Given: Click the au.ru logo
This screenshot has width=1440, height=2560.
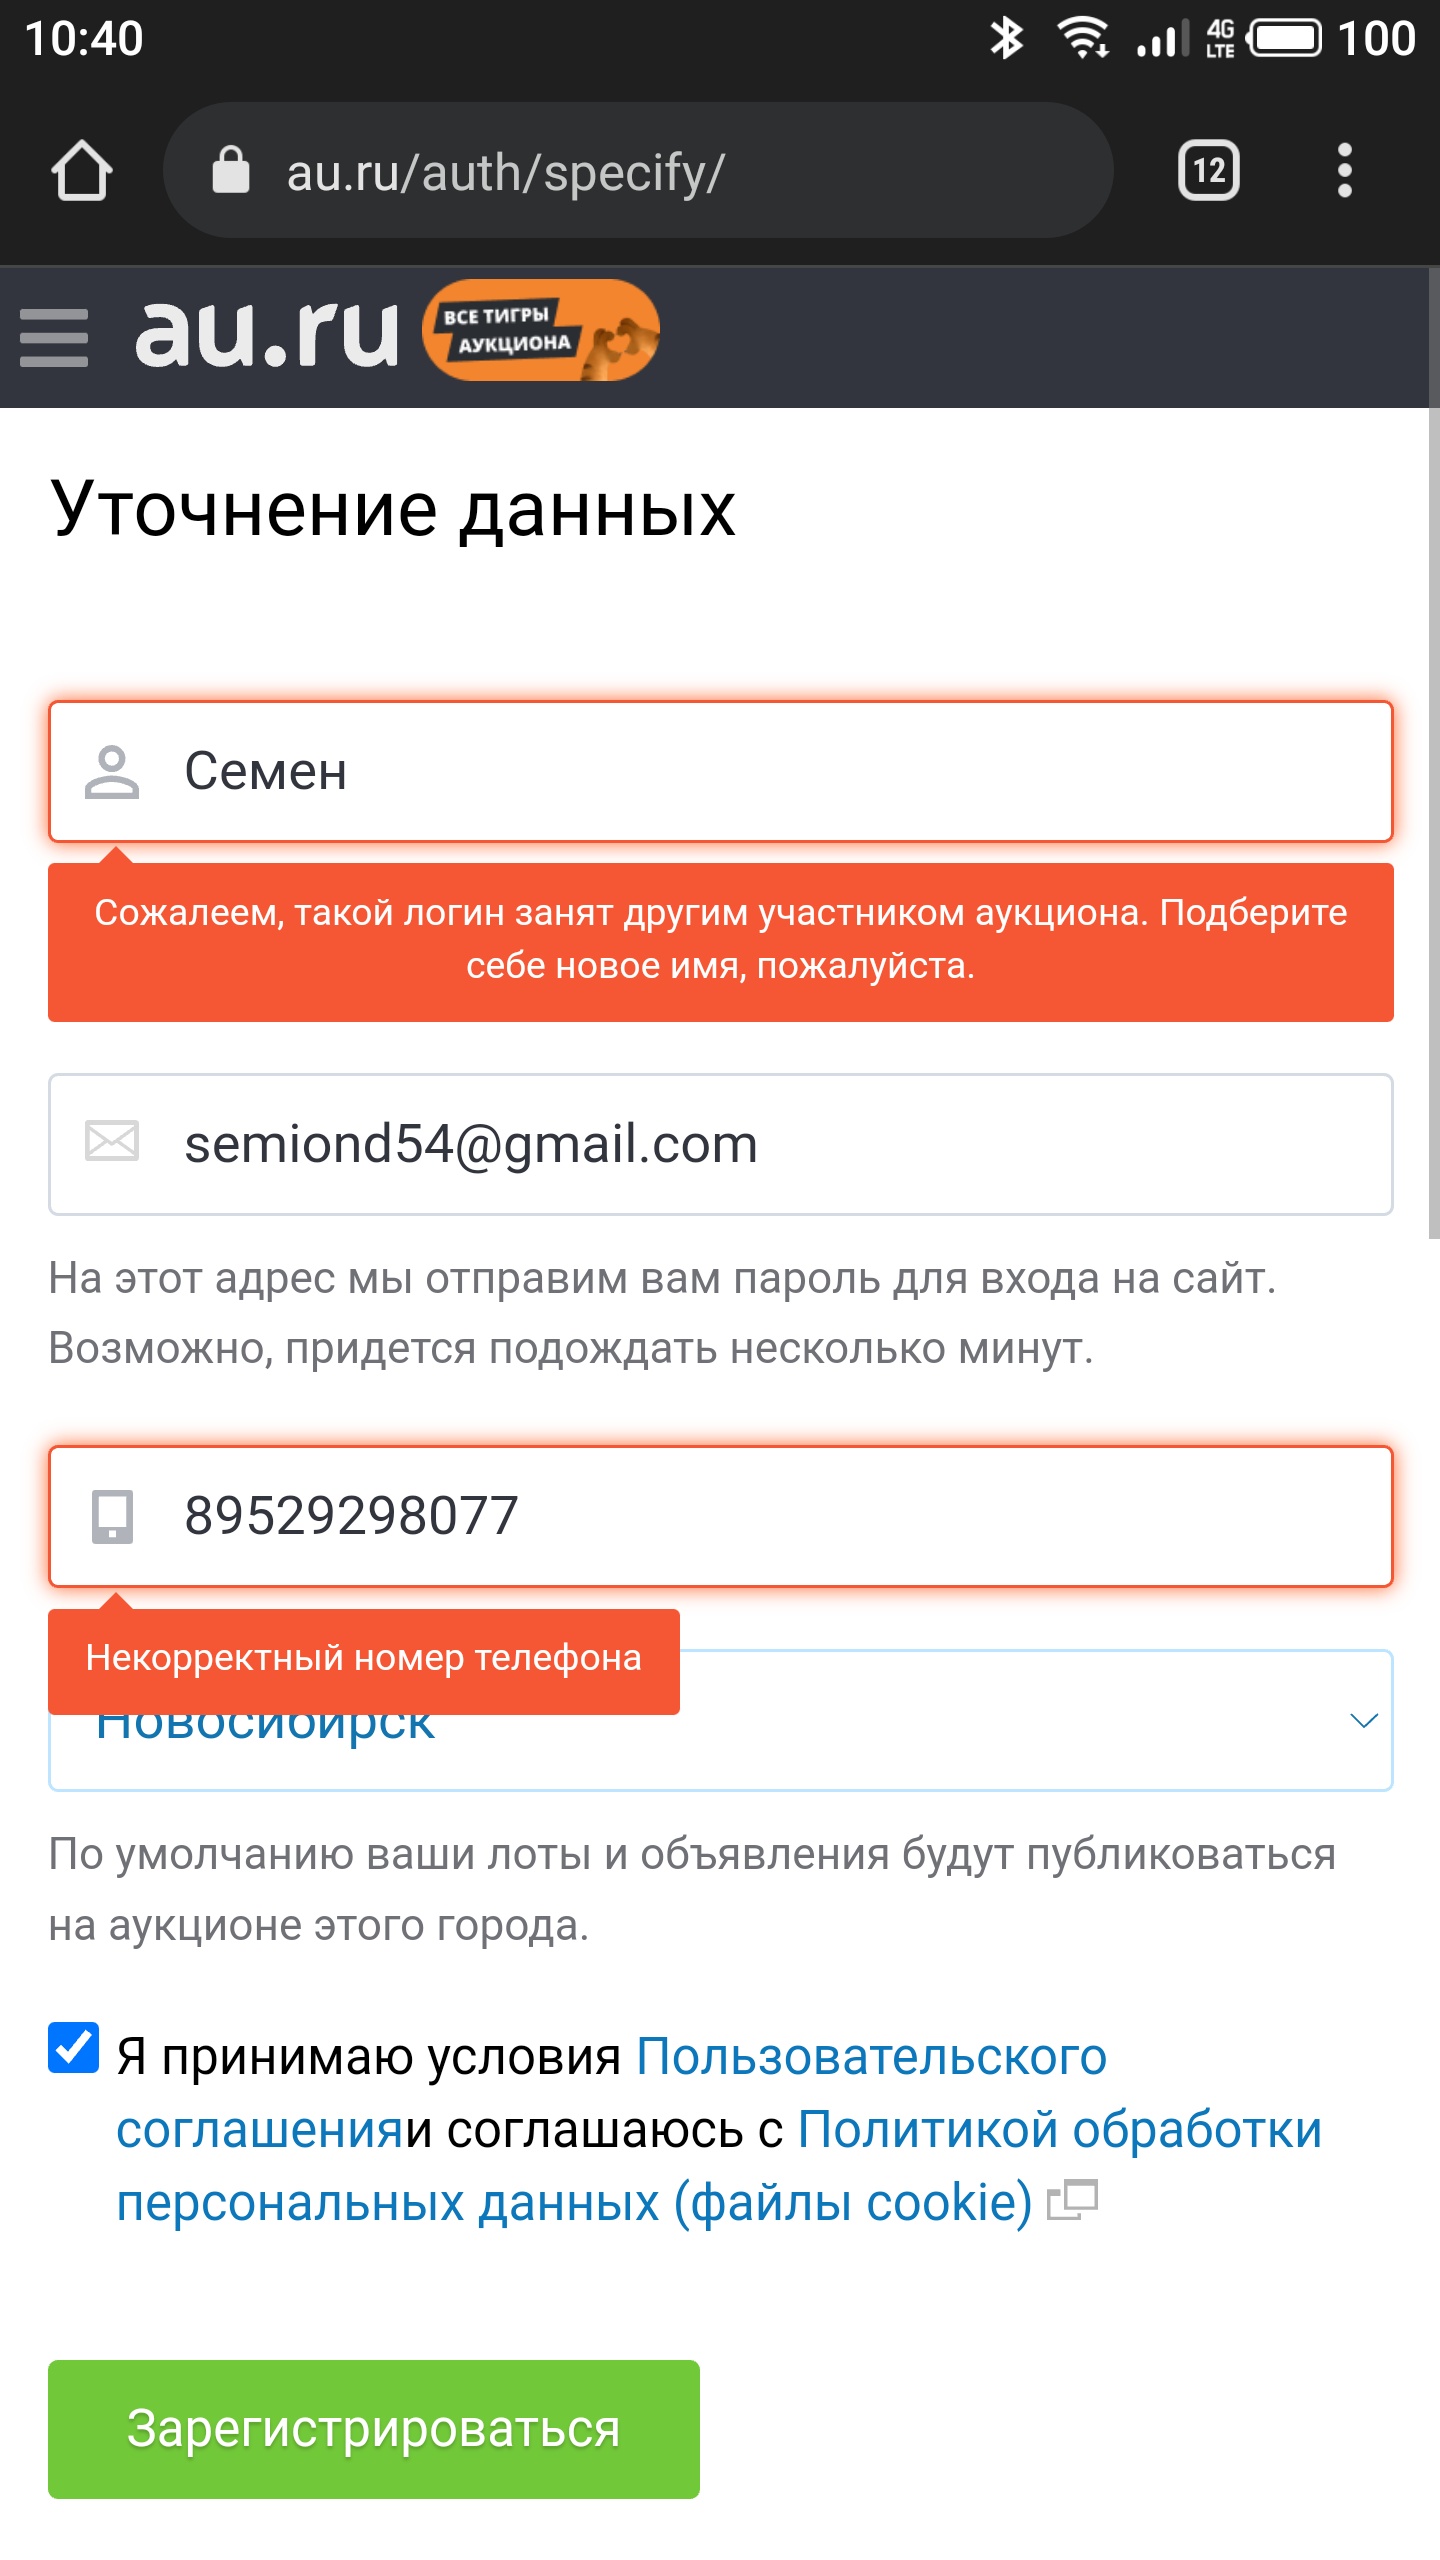Looking at the screenshot, I should click(267, 333).
